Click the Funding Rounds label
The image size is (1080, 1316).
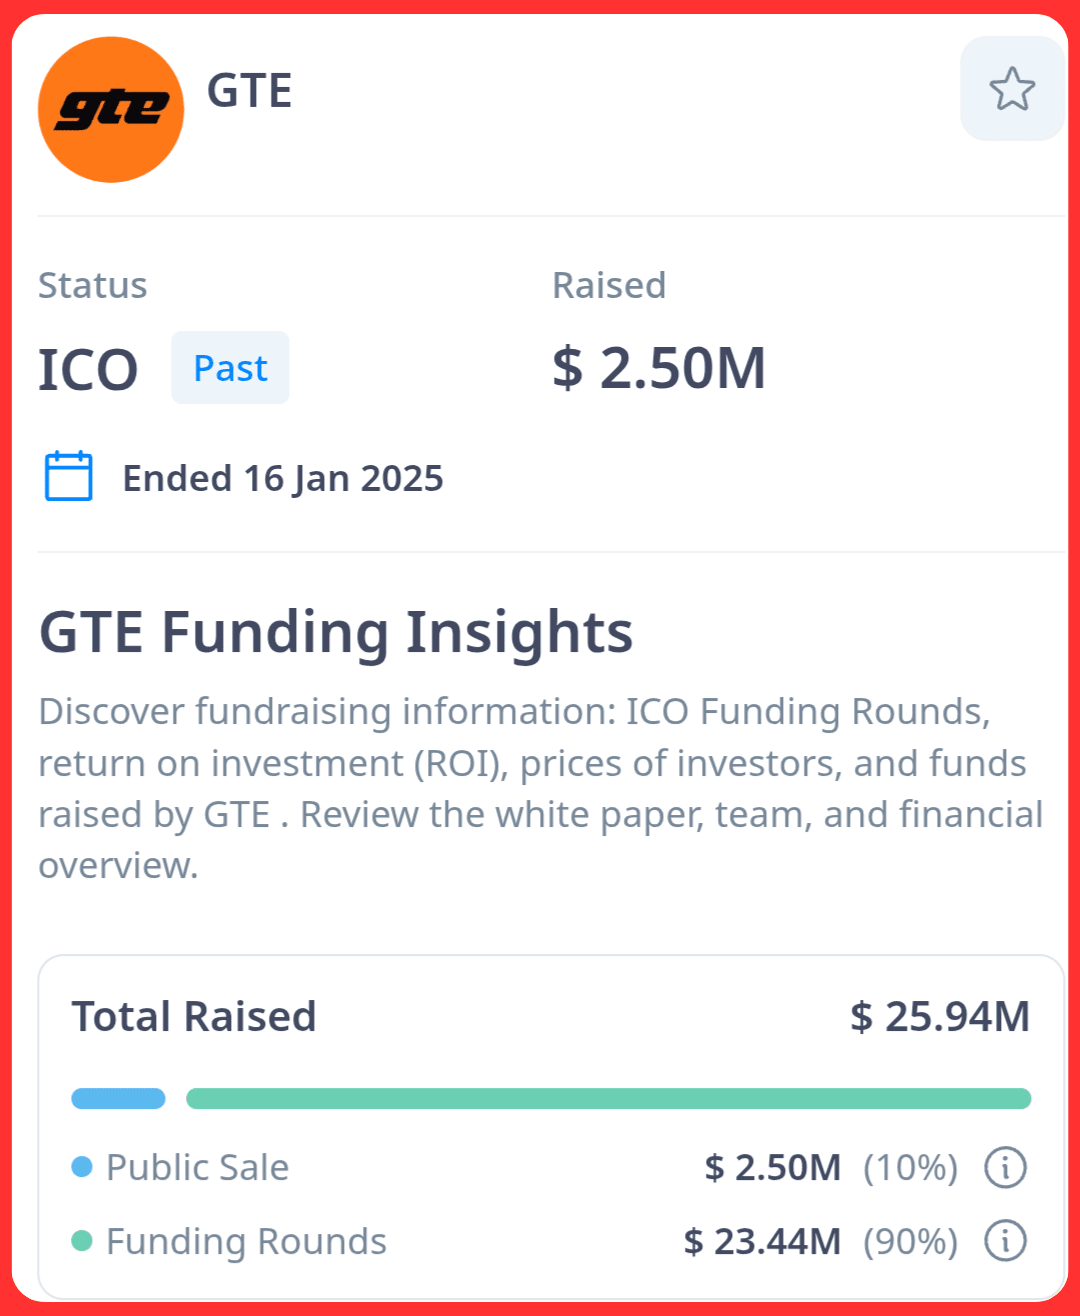click(246, 1241)
